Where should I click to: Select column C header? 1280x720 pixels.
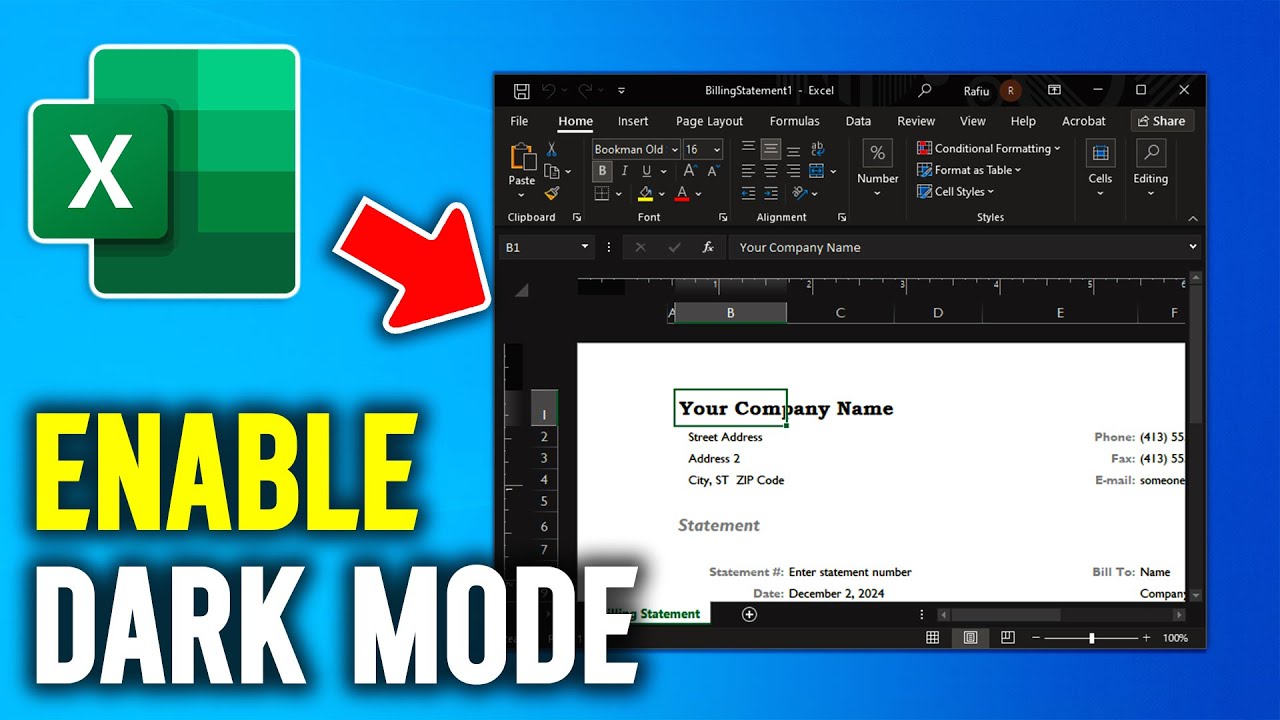click(x=840, y=313)
